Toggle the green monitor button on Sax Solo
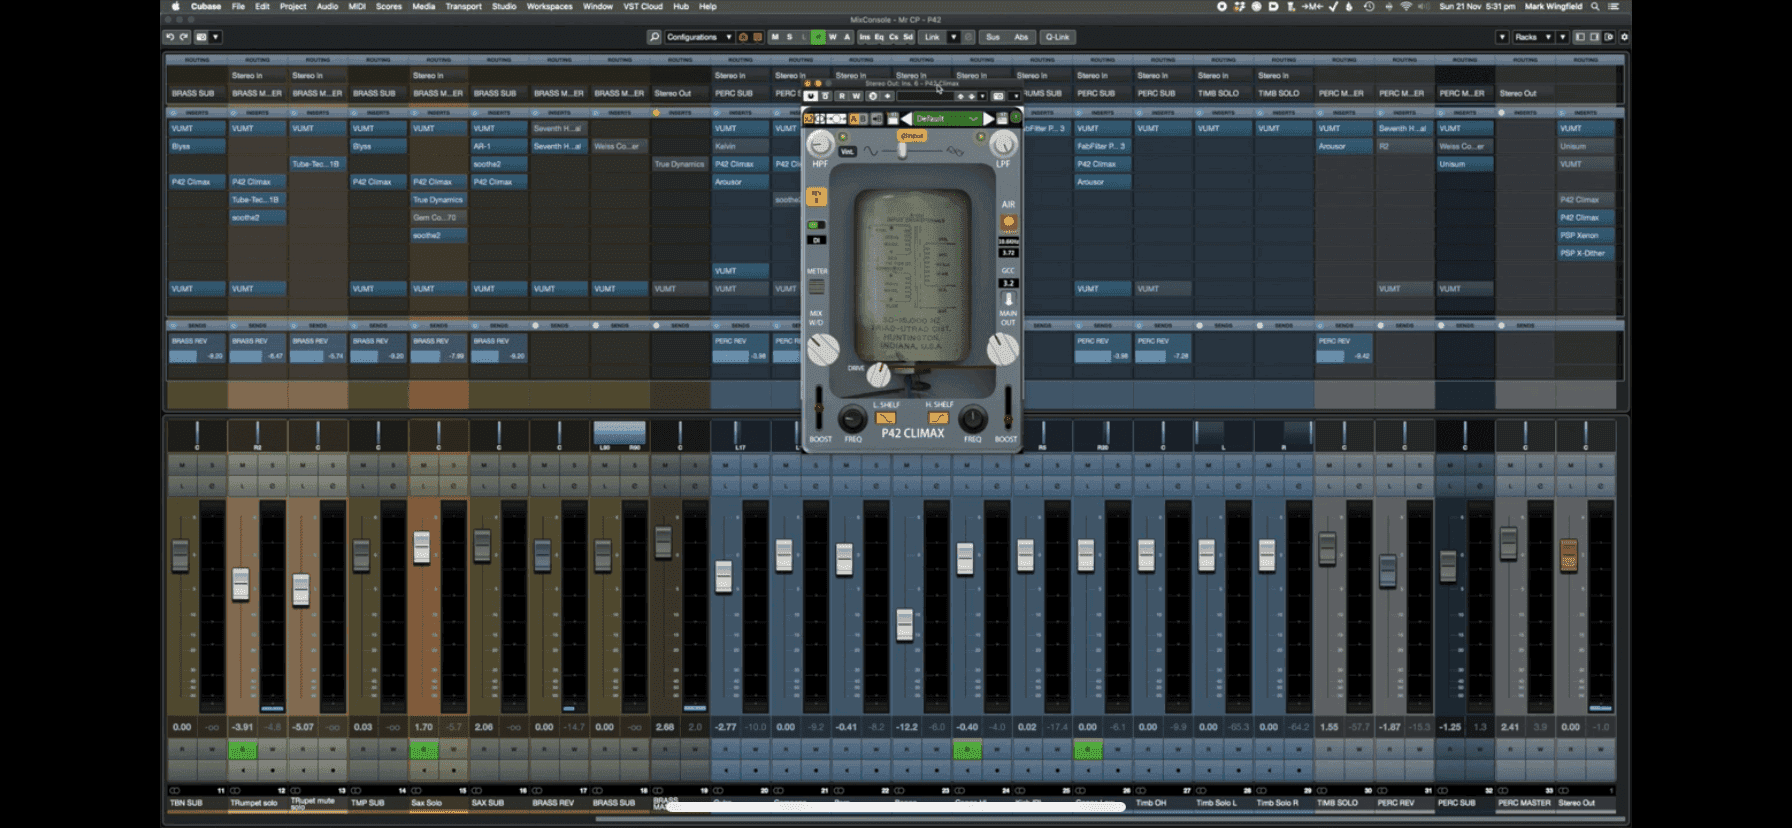The image size is (1792, 828). point(424,750)
